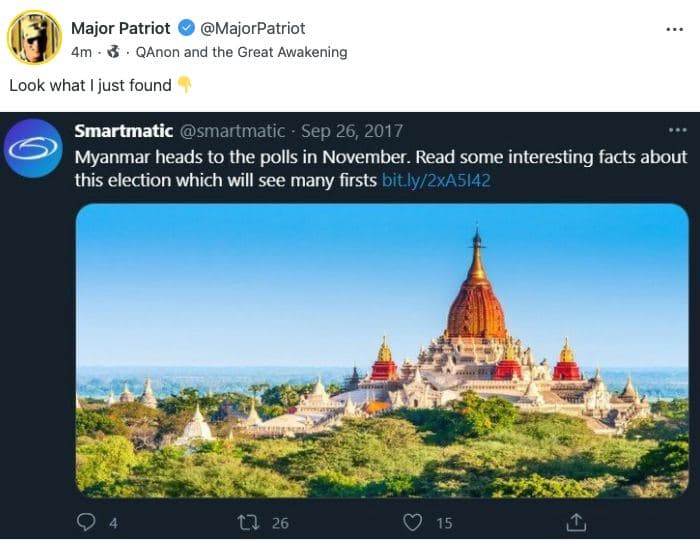Viewport: 700px width, 544px height.
Task: Click the 4m post timestamp
Action: pos(82,52)
